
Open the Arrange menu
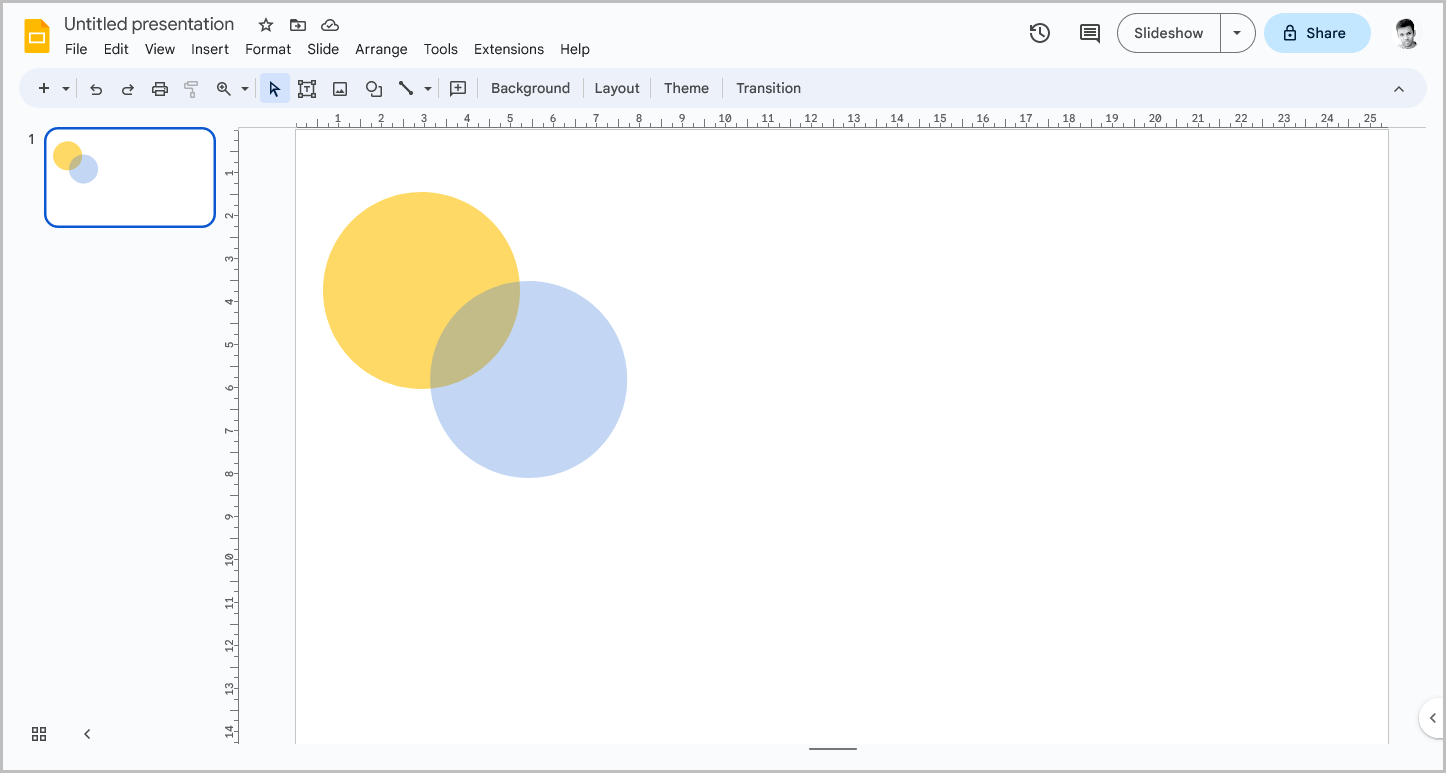point(381,48)
